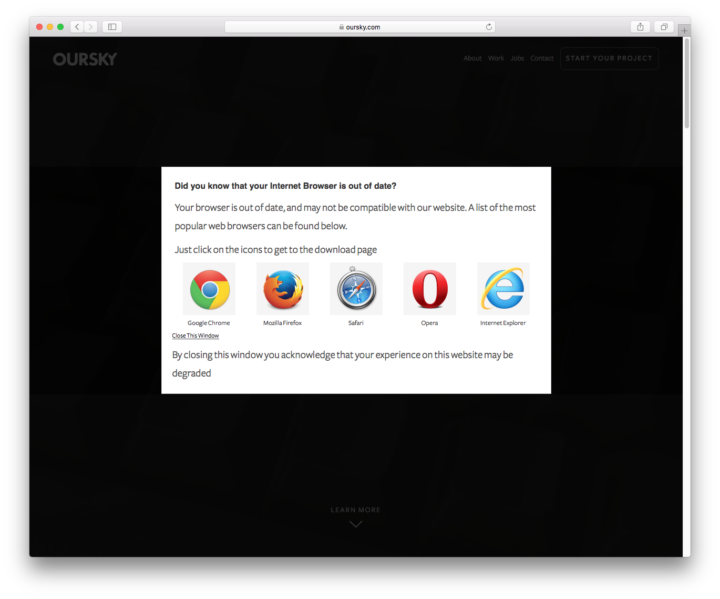The image size is (720, 599).
Task: Choose the Internet Explorer icon
Action: (503, 289)
